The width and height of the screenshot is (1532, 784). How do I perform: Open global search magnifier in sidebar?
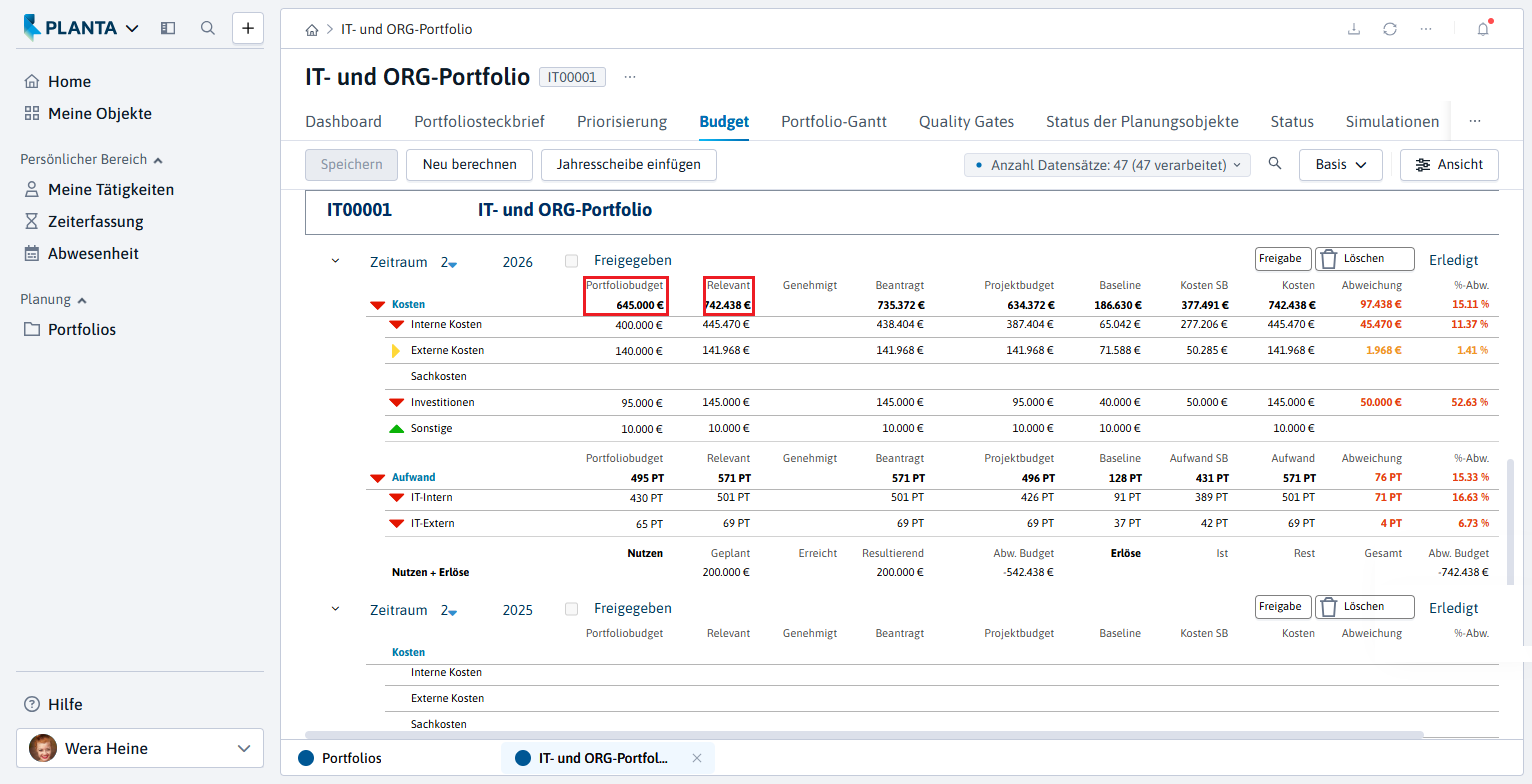point(208,28)
